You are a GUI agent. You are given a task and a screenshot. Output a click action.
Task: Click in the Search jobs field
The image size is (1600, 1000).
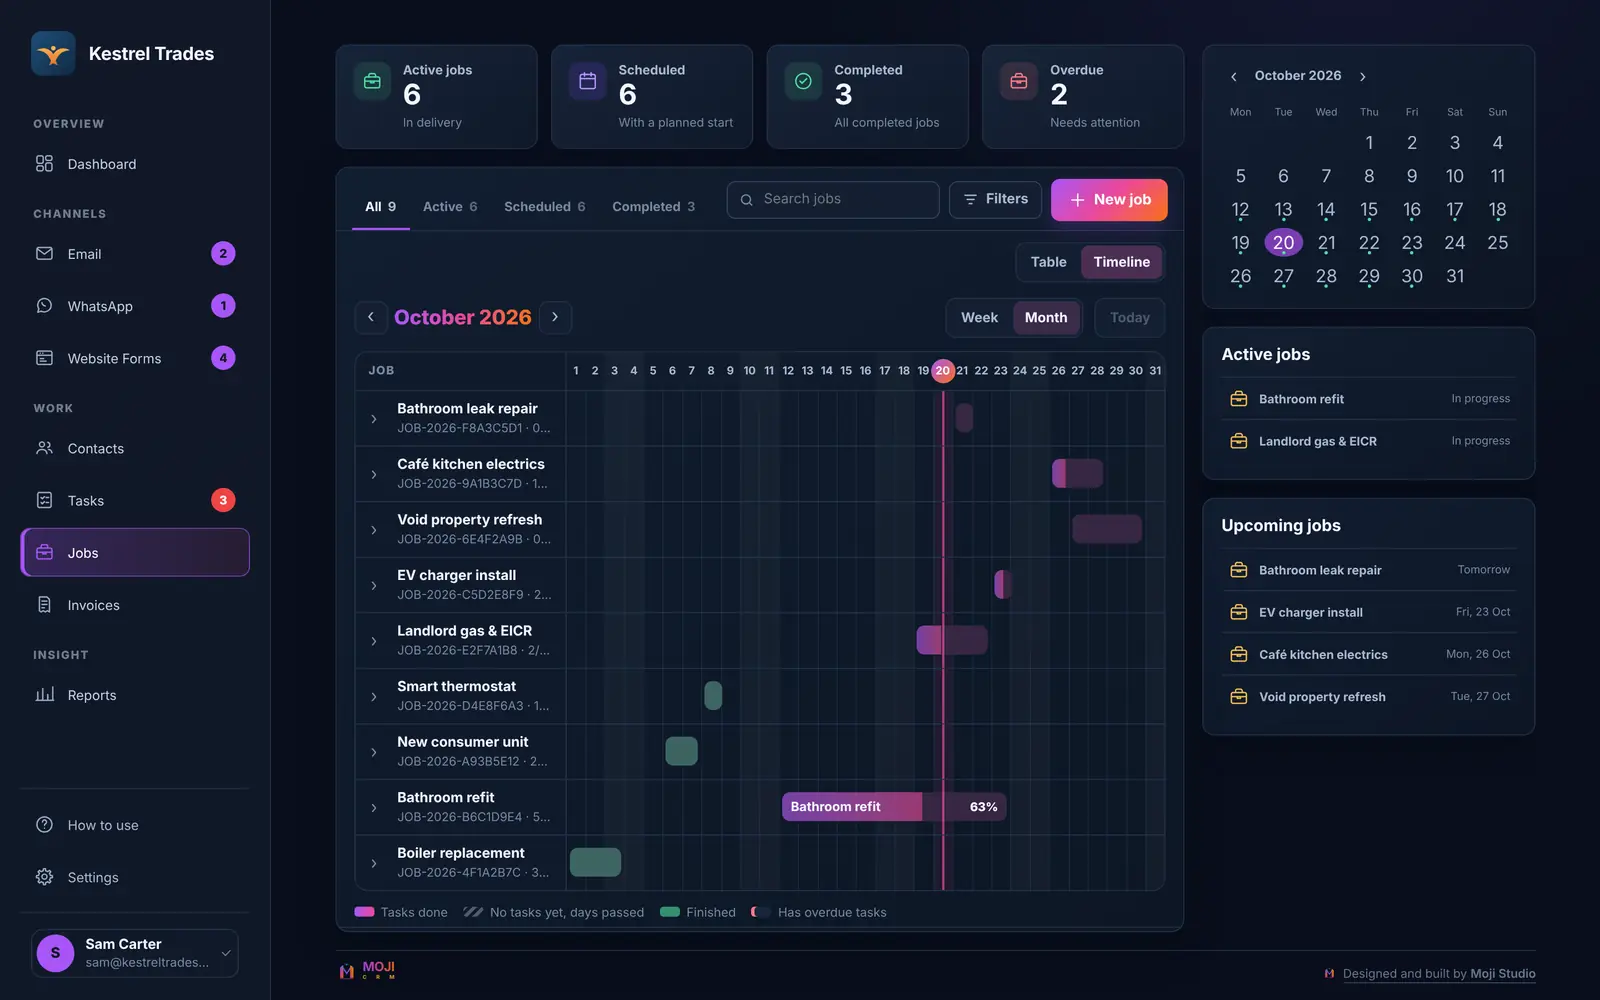(833, 200)
